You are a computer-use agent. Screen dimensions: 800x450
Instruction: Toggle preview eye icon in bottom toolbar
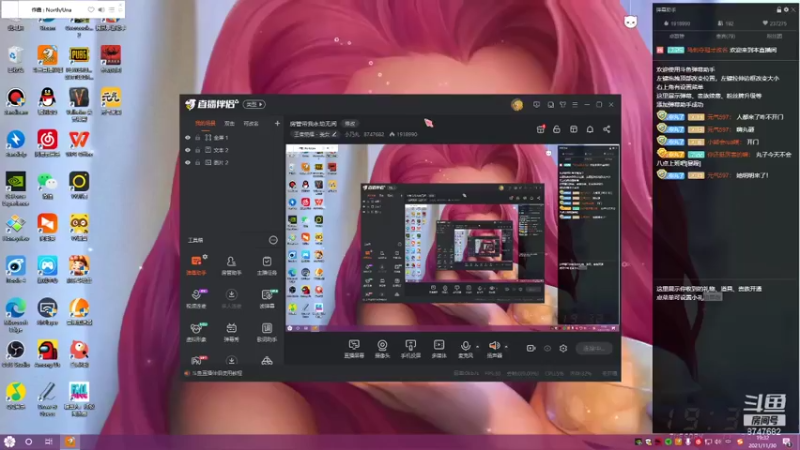[x=547, y=348]
